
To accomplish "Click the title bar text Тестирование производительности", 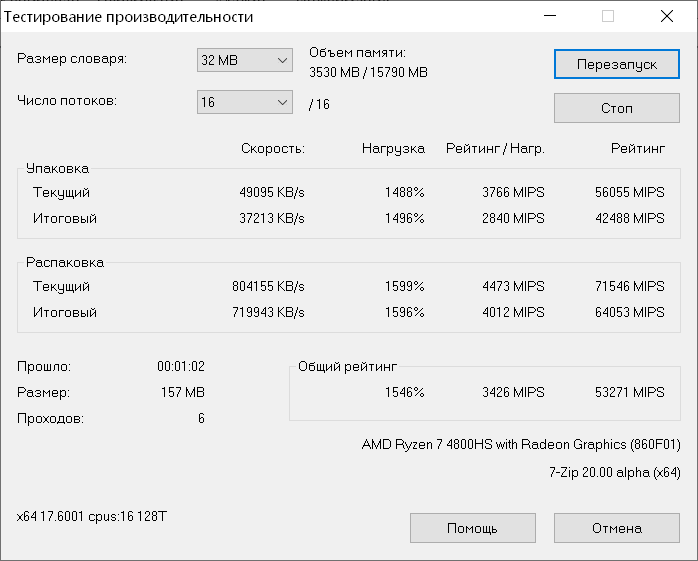I will click(129, 17).
